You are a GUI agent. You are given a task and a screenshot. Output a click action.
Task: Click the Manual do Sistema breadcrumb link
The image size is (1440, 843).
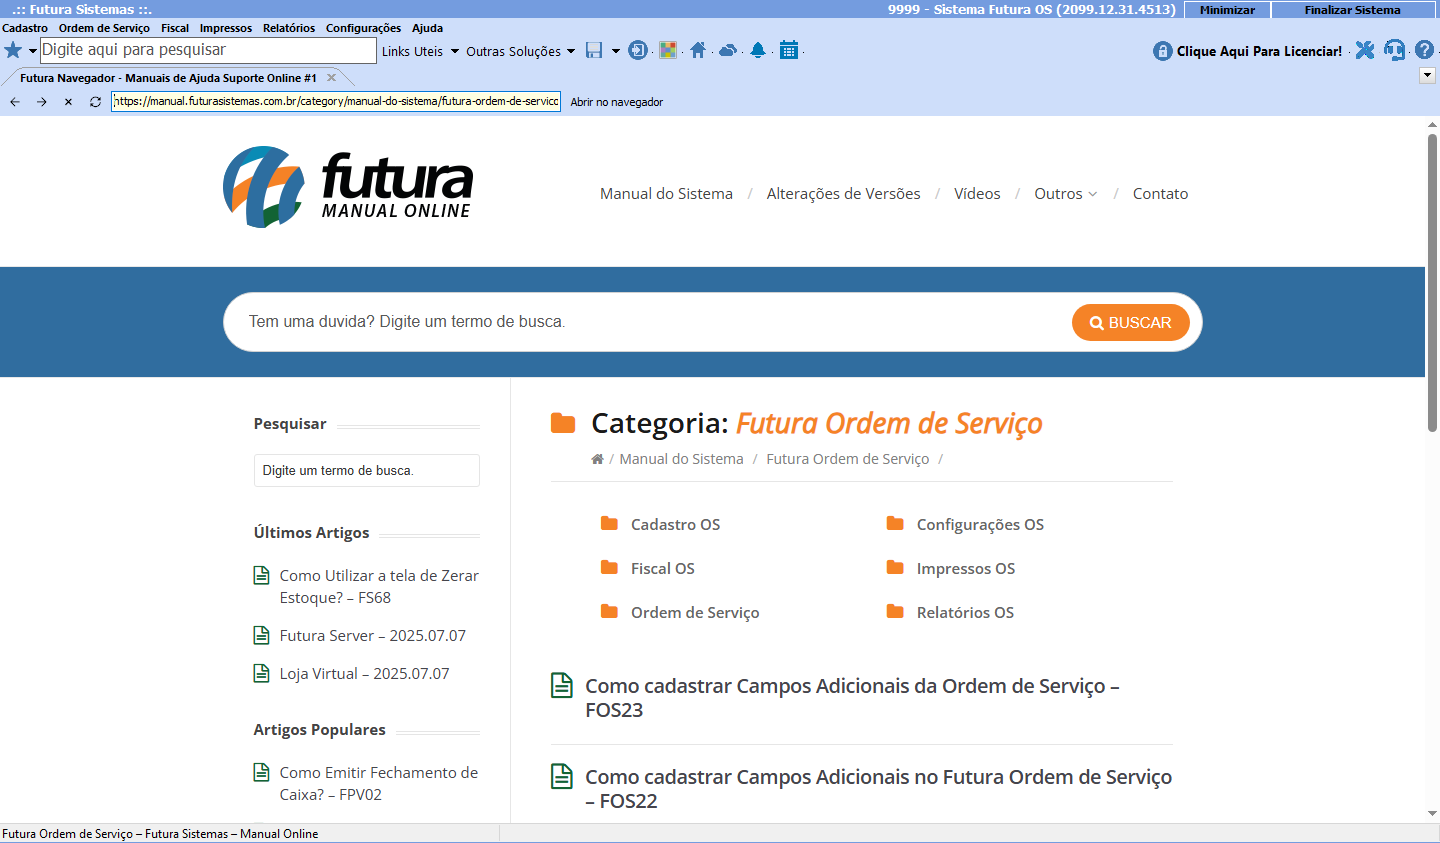[681, 459]
